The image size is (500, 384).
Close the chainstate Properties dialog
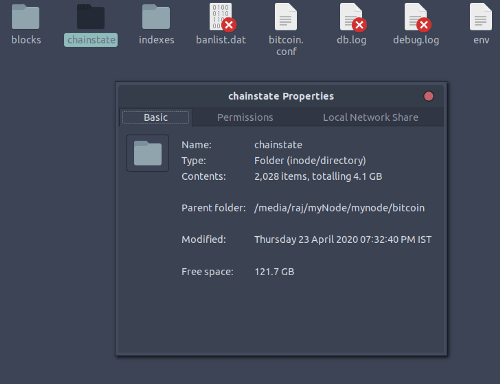coord(429,96)
